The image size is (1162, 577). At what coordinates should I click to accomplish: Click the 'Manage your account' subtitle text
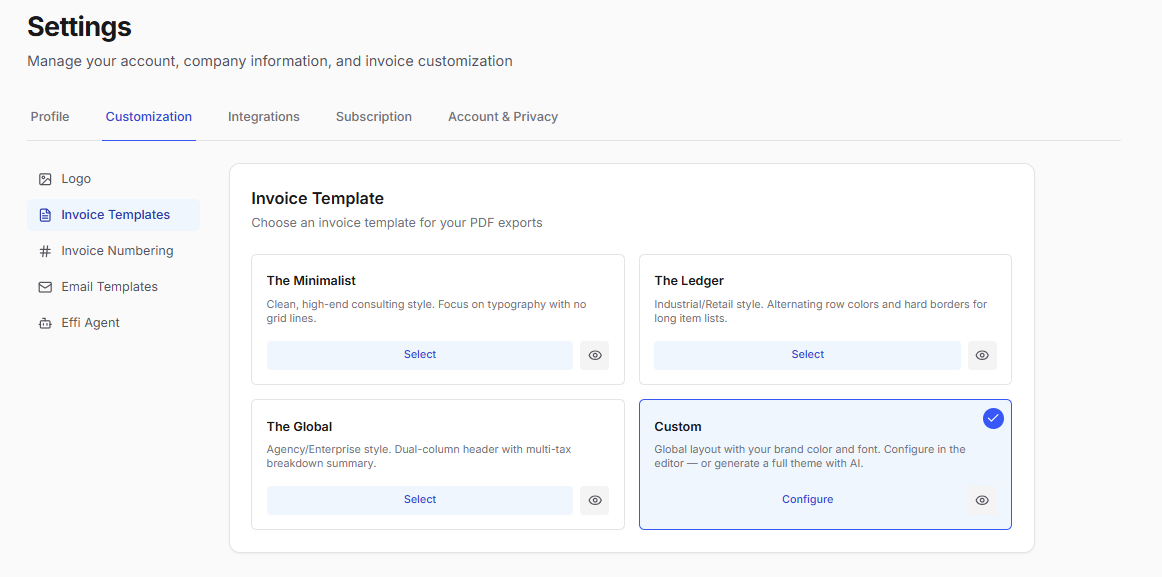[270, 61]
